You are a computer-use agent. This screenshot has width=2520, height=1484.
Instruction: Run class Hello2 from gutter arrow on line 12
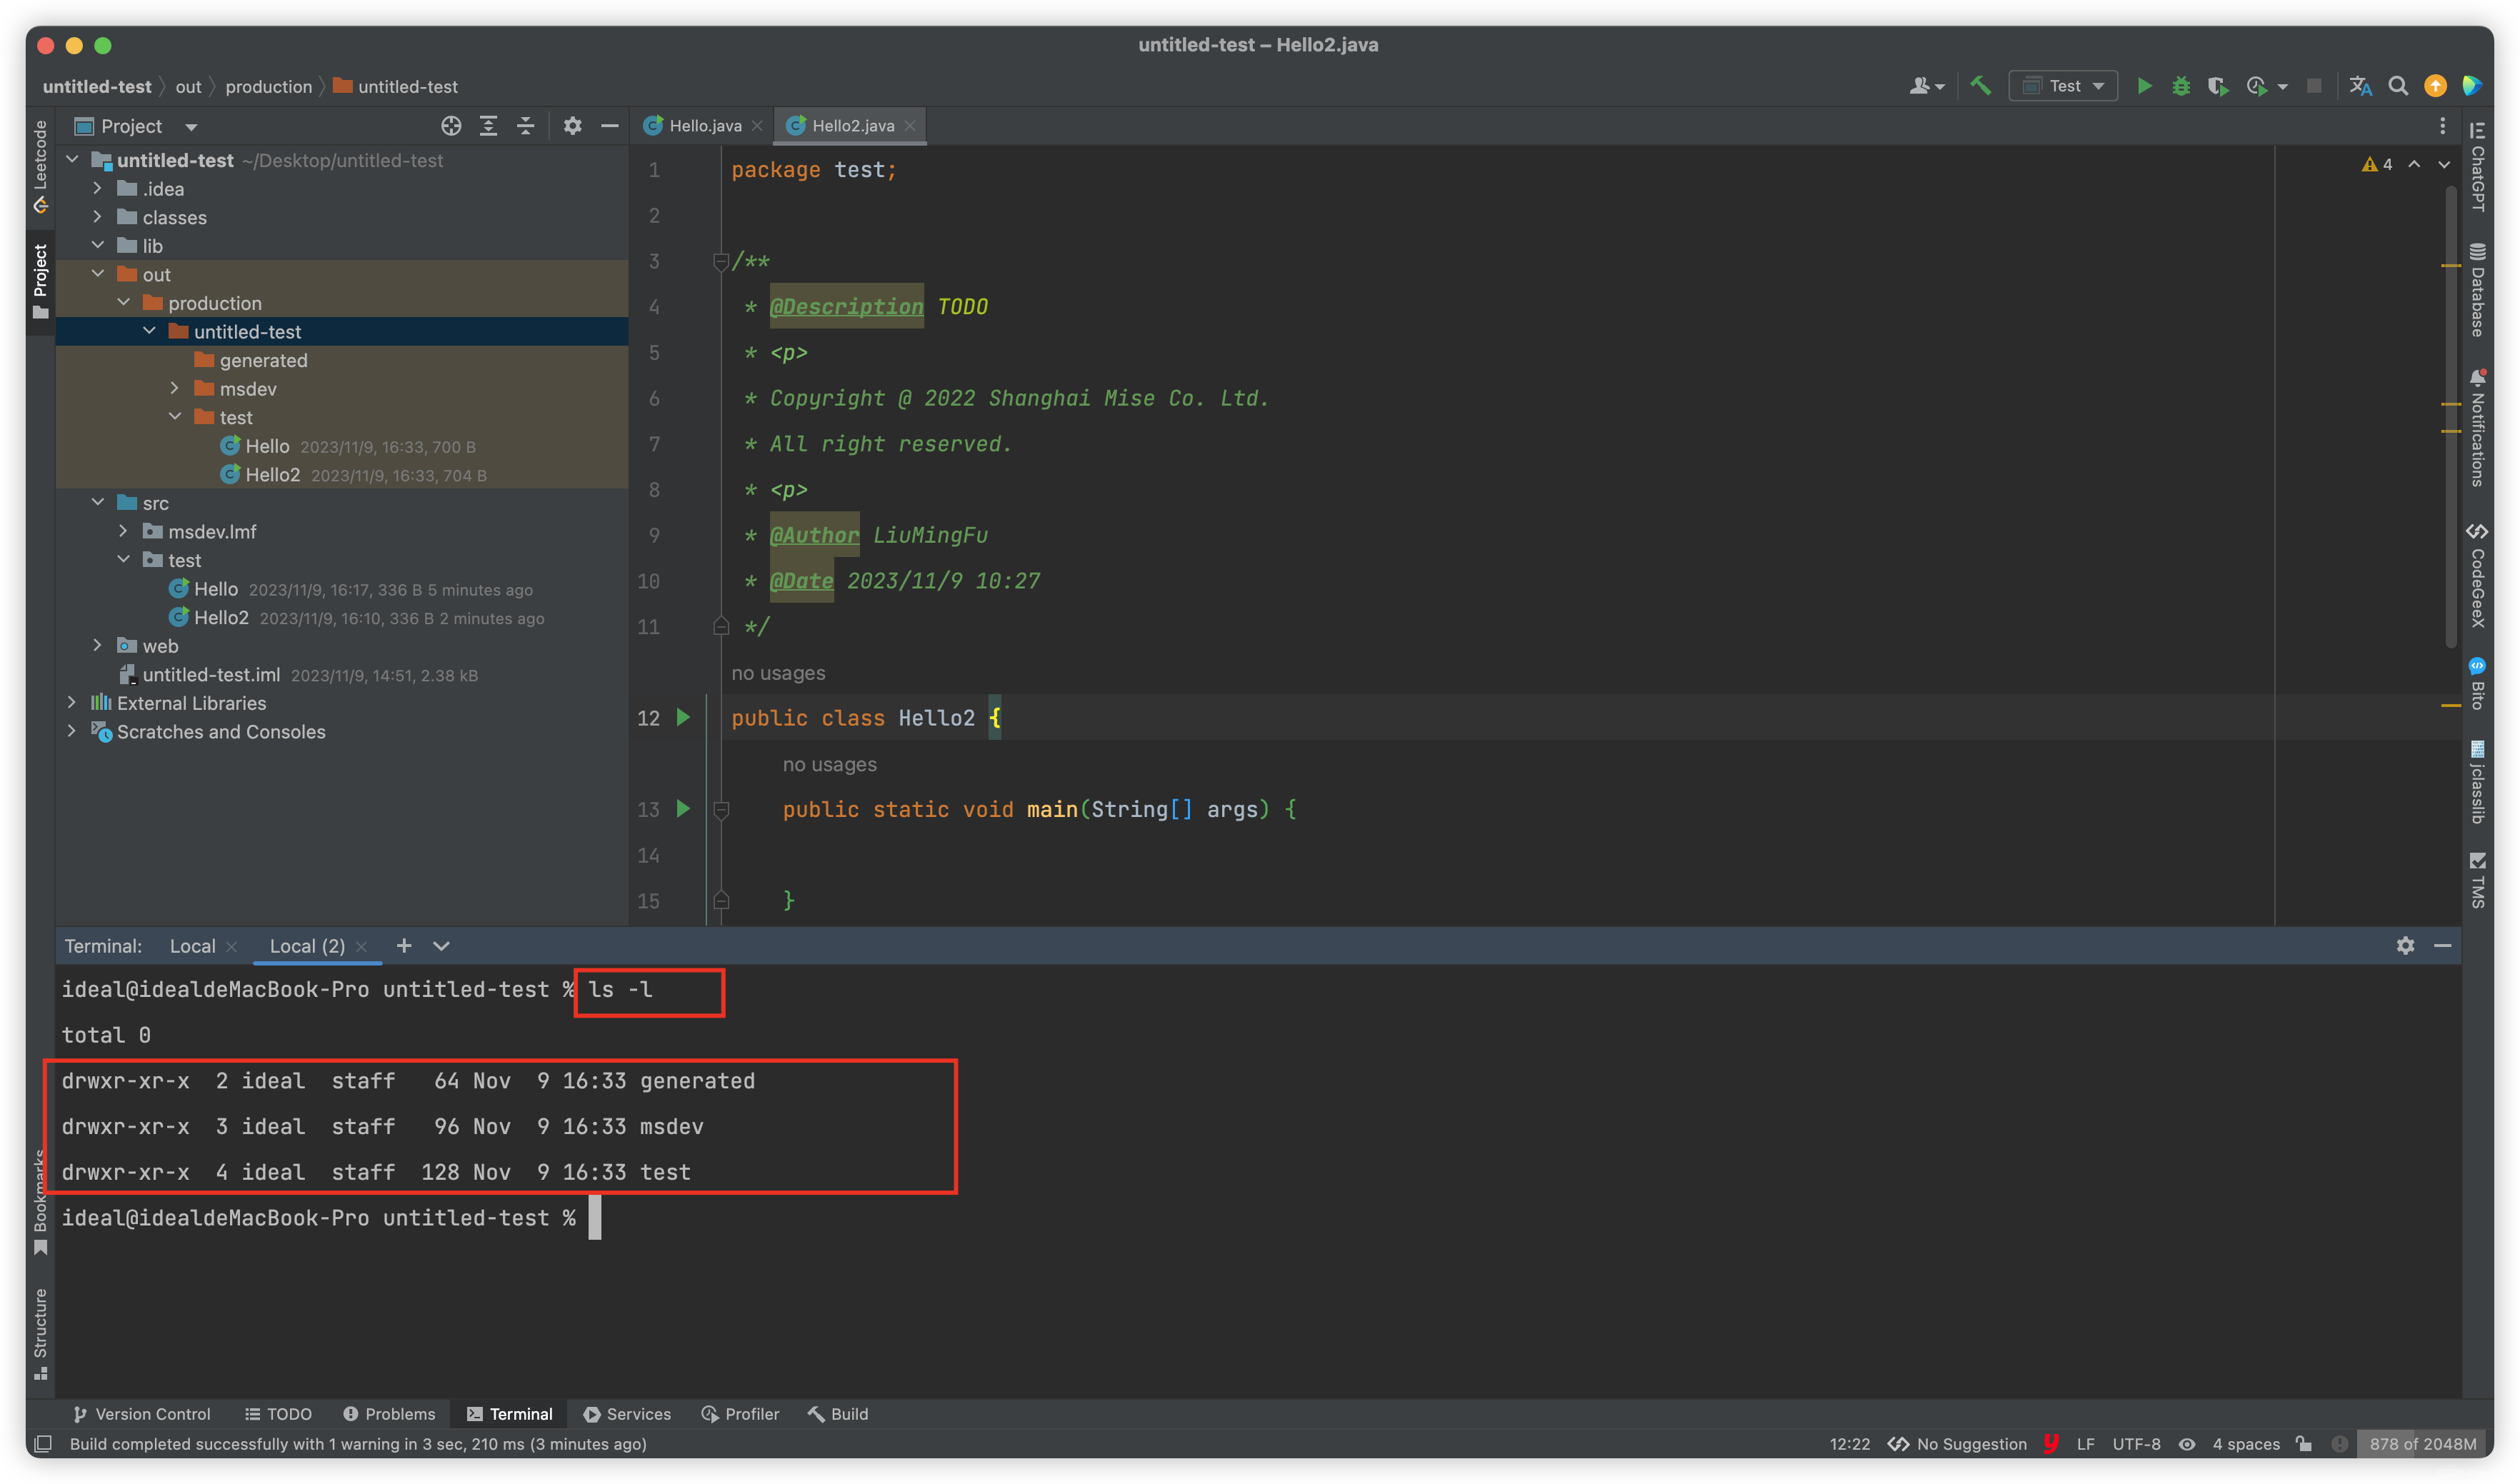(x=683, y=717)
